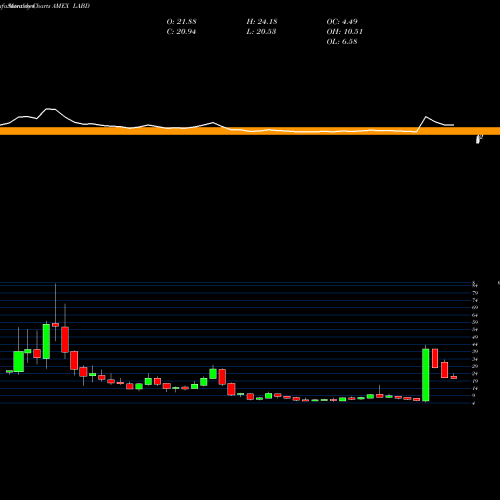500x500 pixels.
Task: Click the 79 price axis label
Action: (x=475, y=293)
